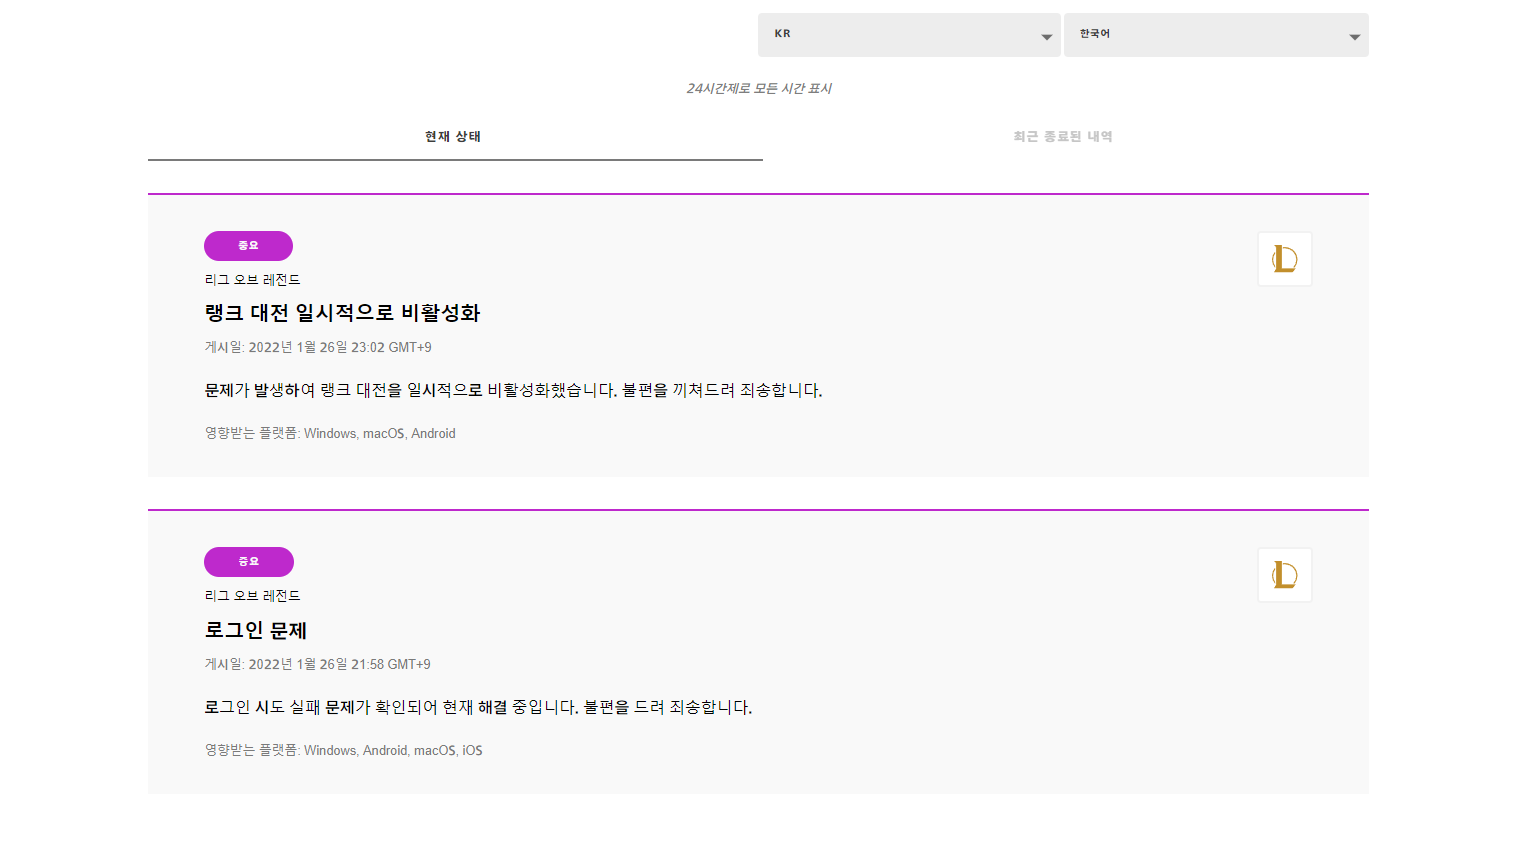1531x855 pixels.
Task: Click the posted date 21:58 GMT+9
Action: coord(318,664)
